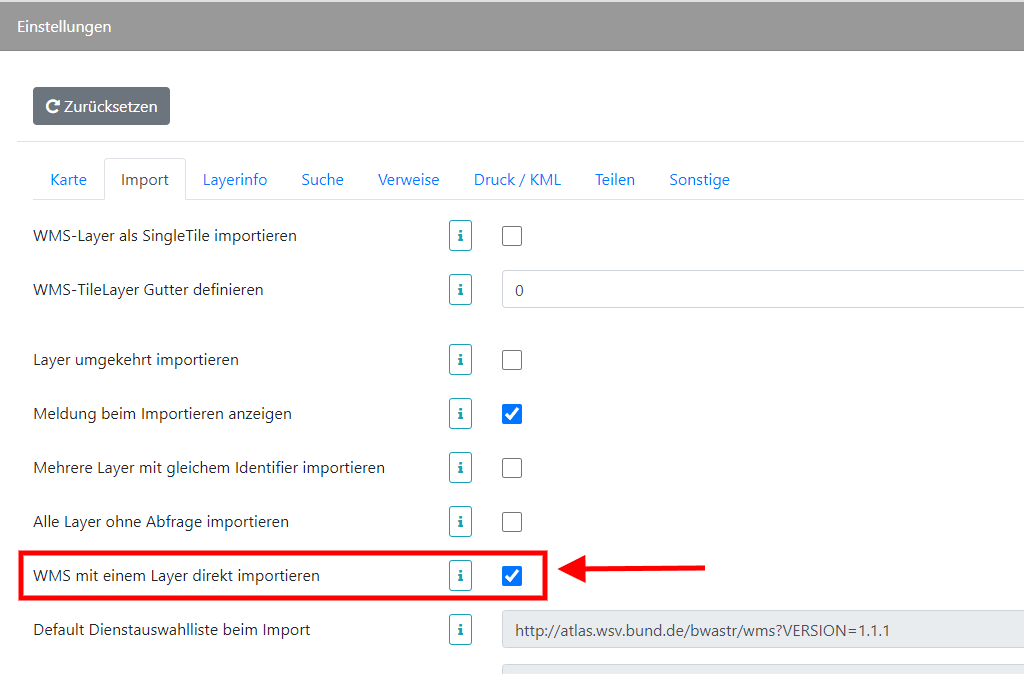1024x674 pixels.
Task: Open the Suche settings tab
Action: tap(322, 179)
